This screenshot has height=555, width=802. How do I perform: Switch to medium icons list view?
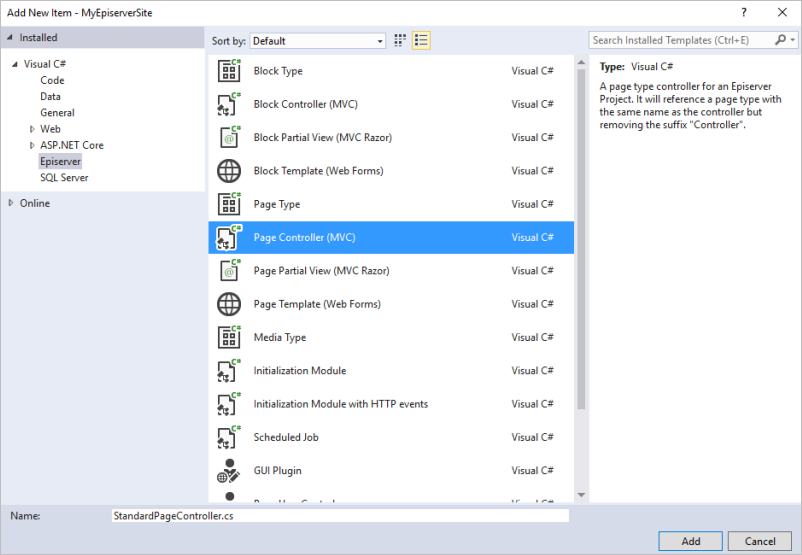pyautogui.click(x=421, y=40)
